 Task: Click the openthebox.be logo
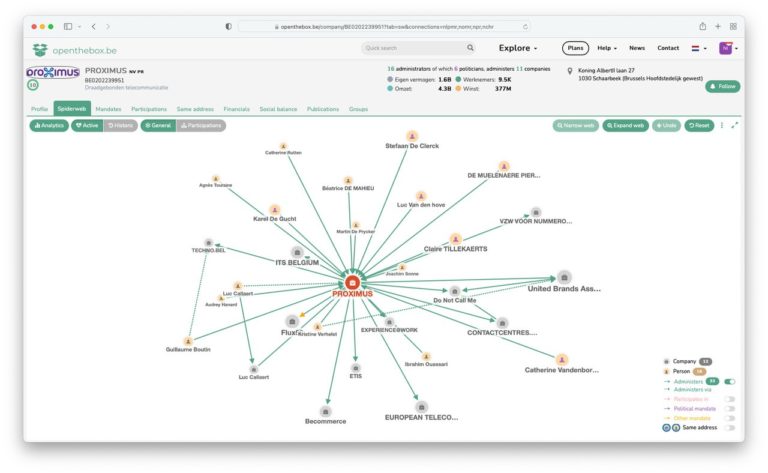click(74, 50)
